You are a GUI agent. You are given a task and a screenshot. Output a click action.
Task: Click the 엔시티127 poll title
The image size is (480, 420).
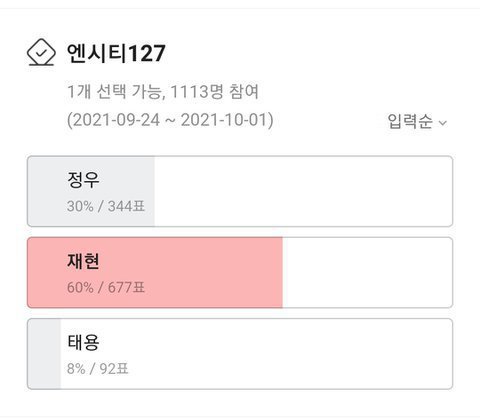116,53
